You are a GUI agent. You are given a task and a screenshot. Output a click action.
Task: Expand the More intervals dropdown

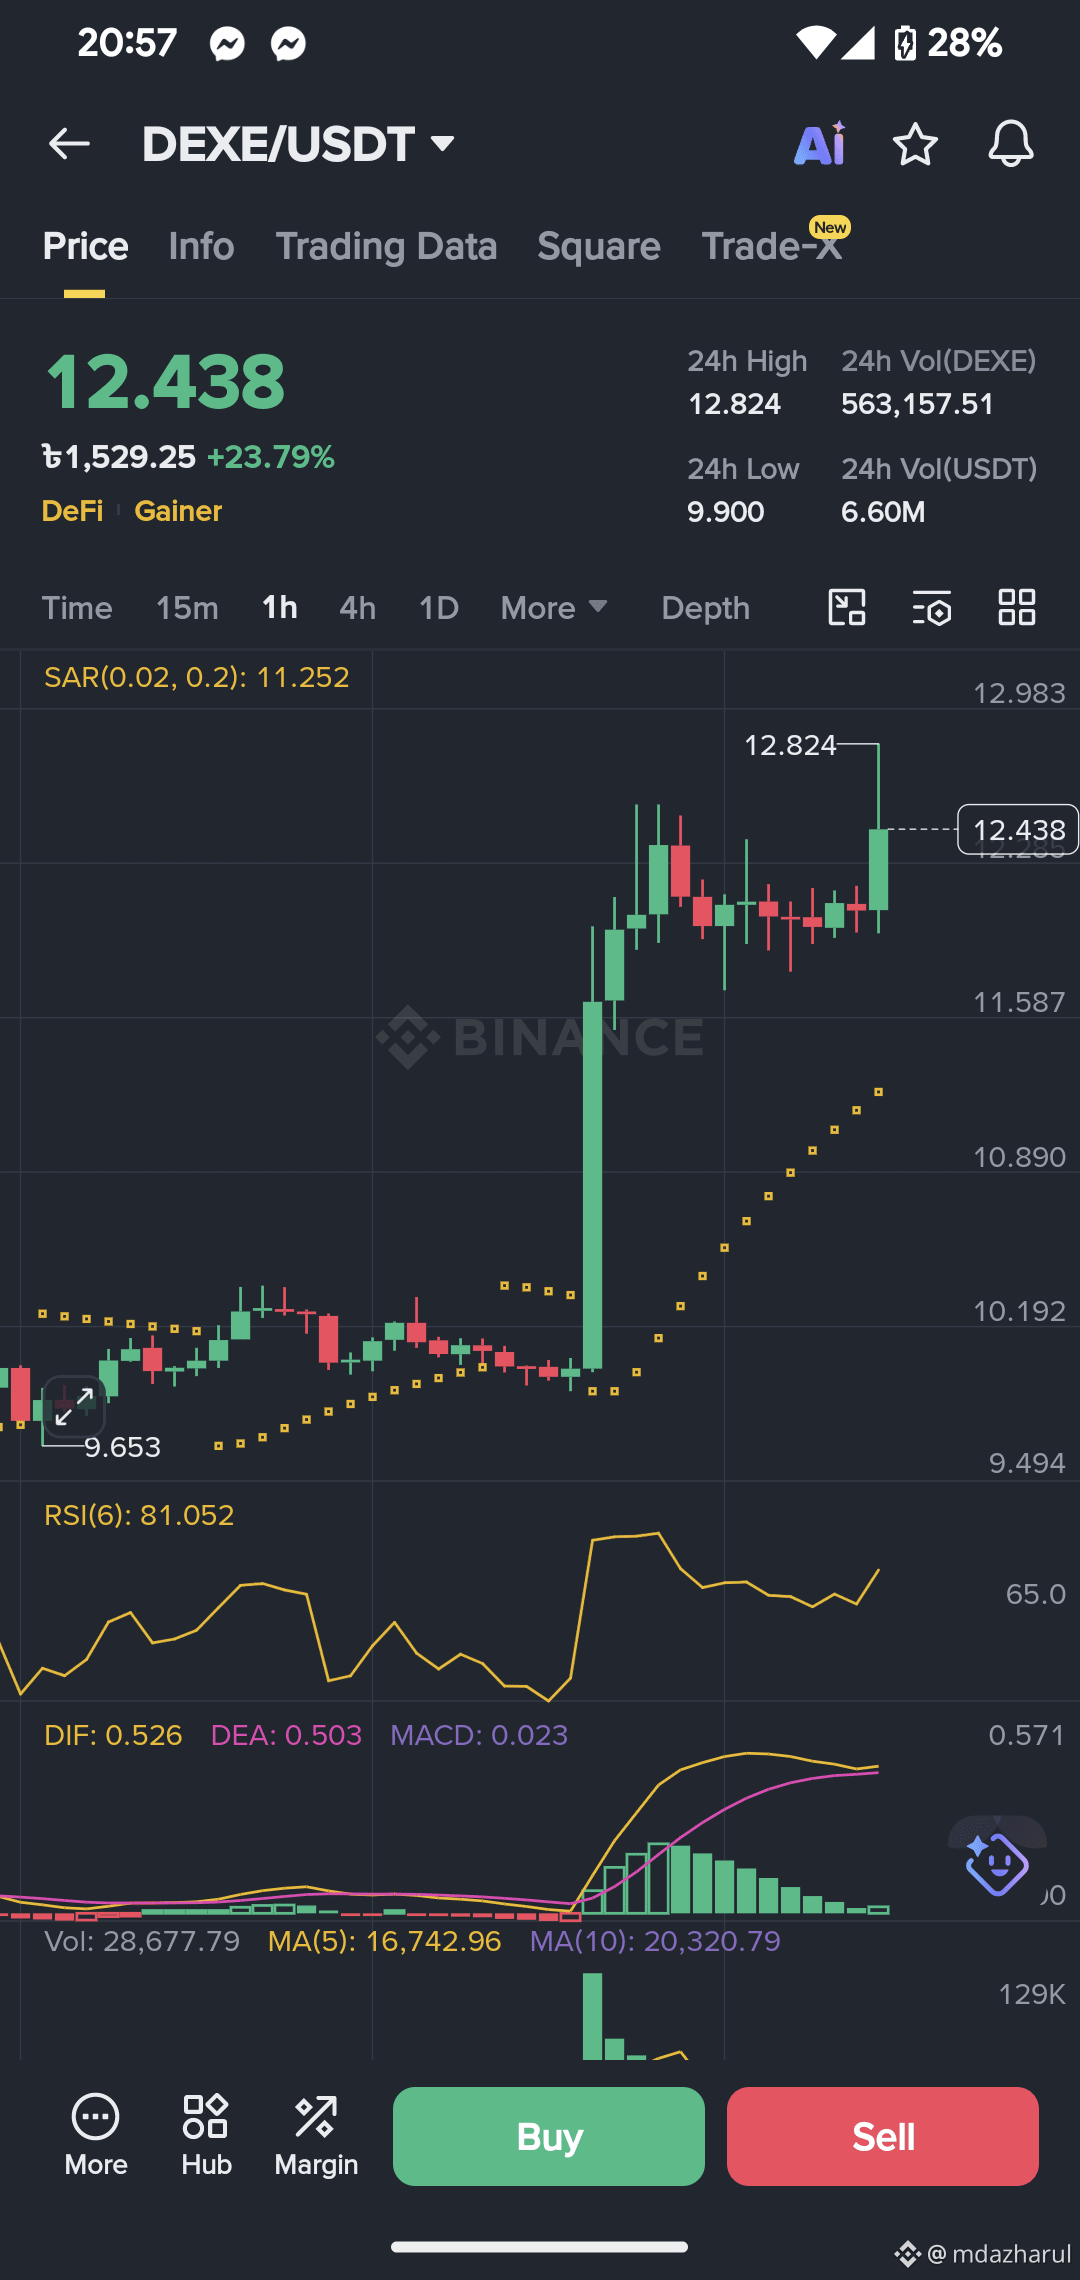coord(554,608)
